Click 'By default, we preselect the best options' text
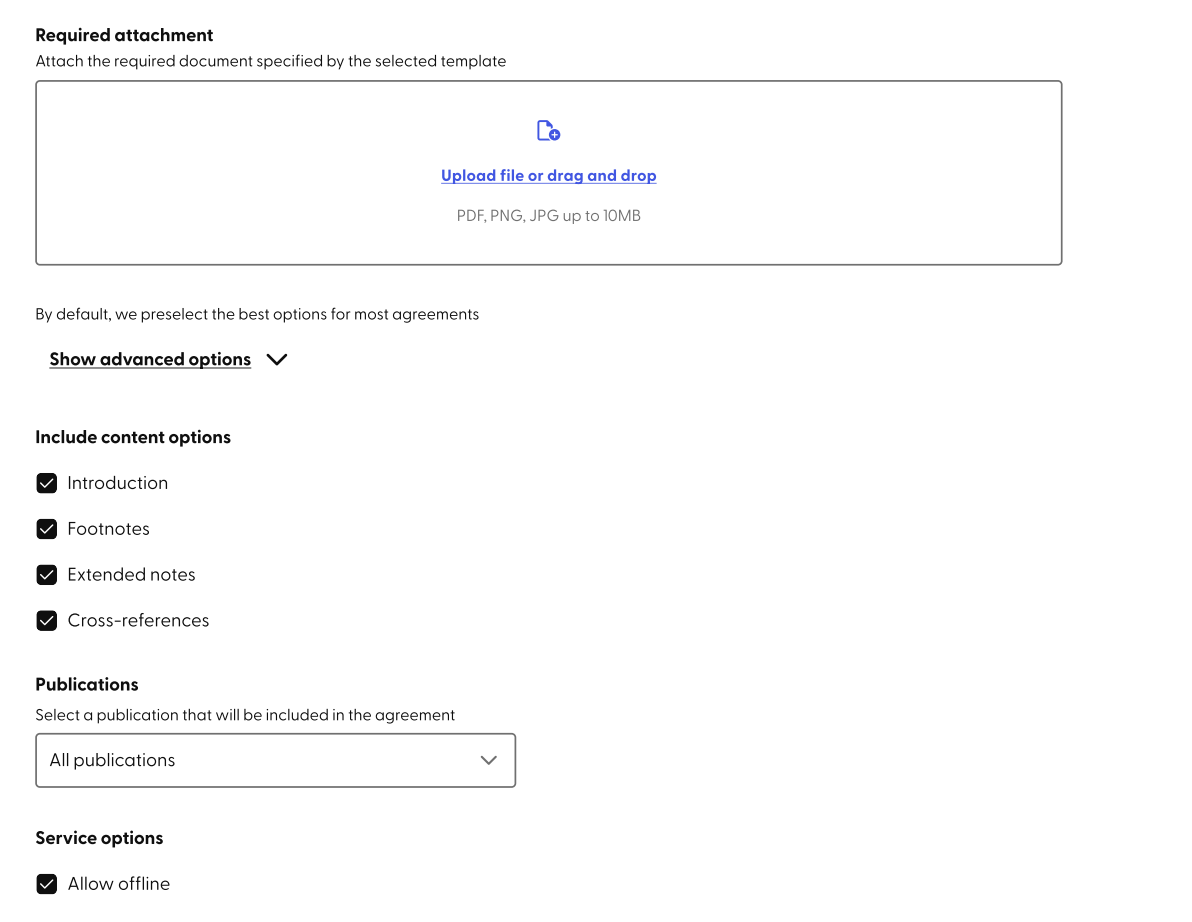 pos(257,315)
